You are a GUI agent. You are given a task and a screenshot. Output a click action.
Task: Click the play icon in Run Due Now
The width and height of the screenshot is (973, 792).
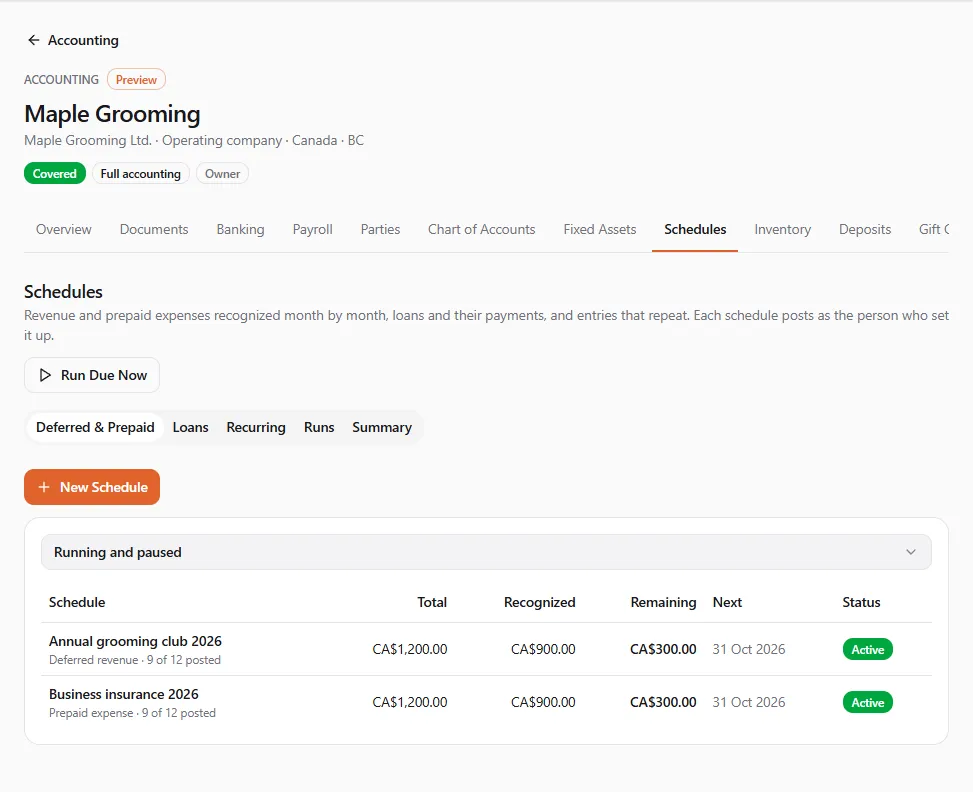point(45,376)
